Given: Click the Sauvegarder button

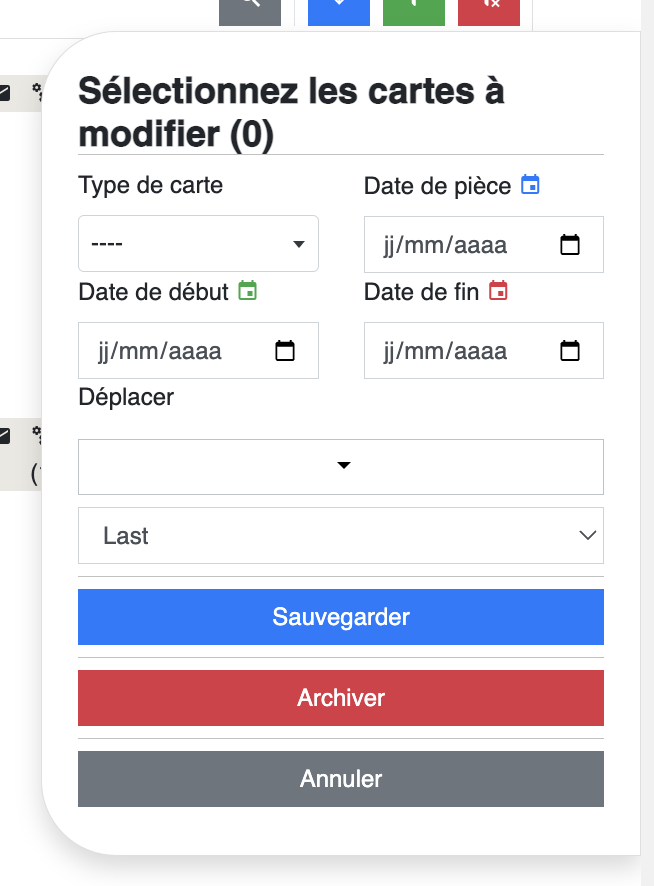Looking at the screenshot, I should pyautogui.click(x=341, y=617).
